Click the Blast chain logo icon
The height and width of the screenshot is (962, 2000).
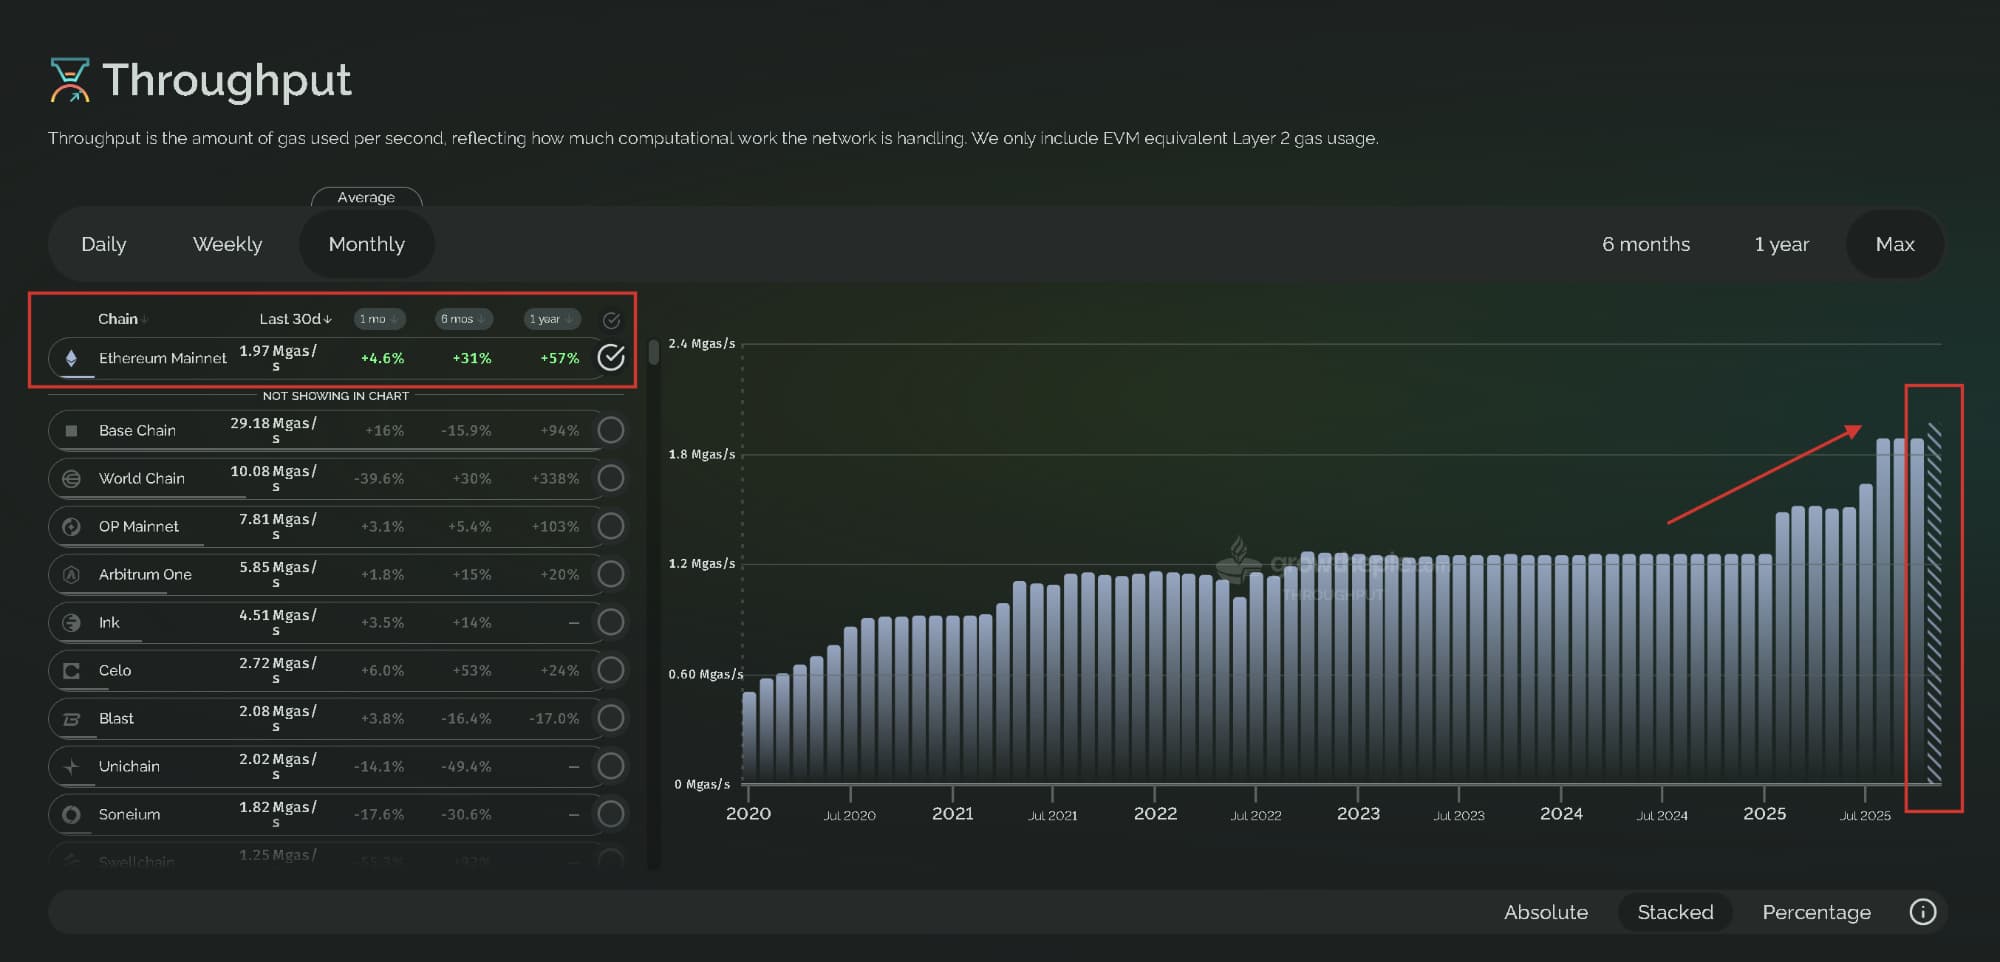pyautogui.click(x=71, y=719)
